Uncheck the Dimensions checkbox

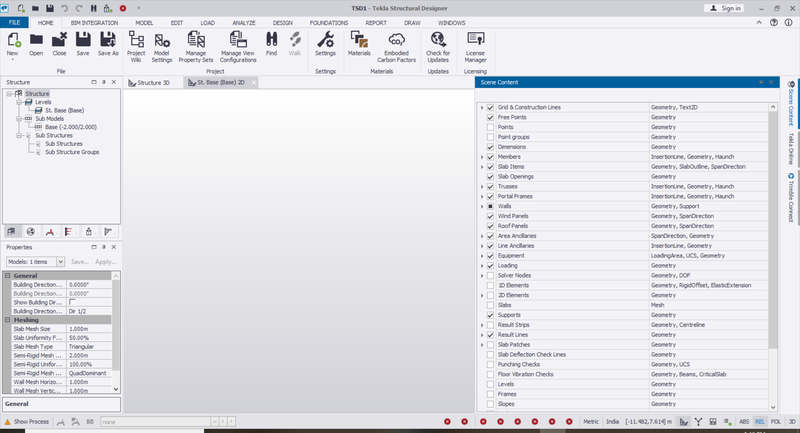click(490, 147)
